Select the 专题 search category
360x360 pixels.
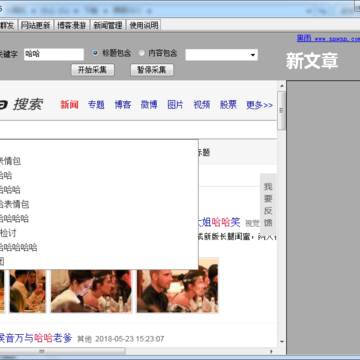[96, 105]
